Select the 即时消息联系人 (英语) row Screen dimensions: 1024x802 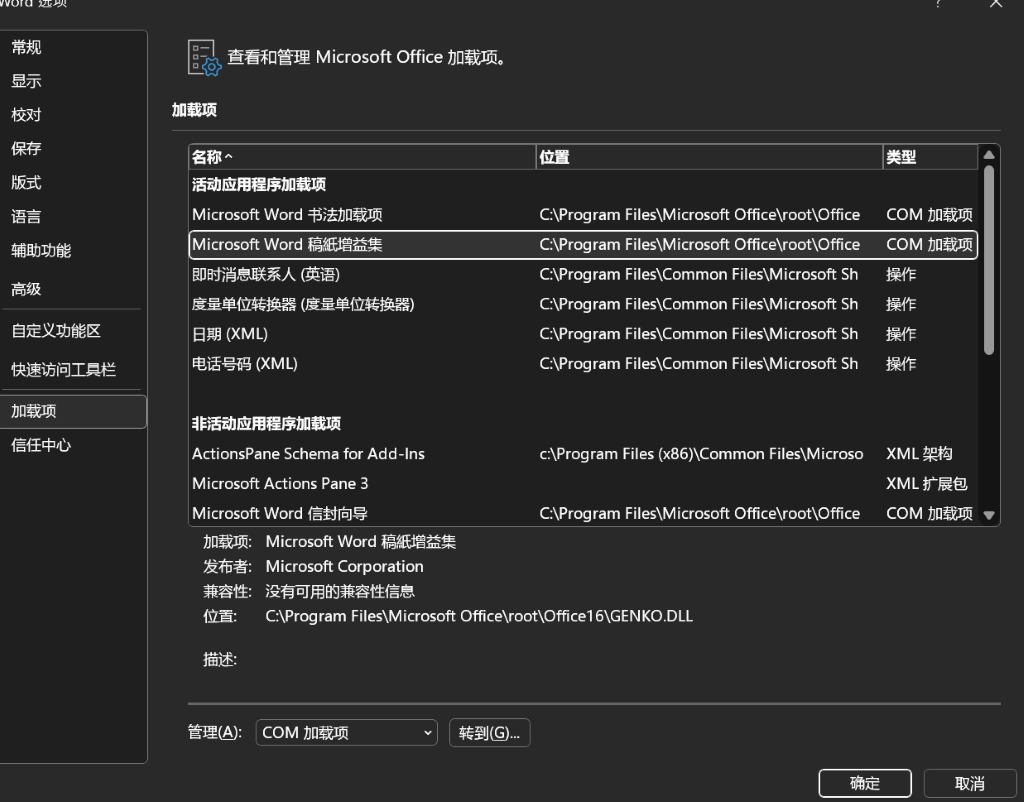click(x=583, y=274)
